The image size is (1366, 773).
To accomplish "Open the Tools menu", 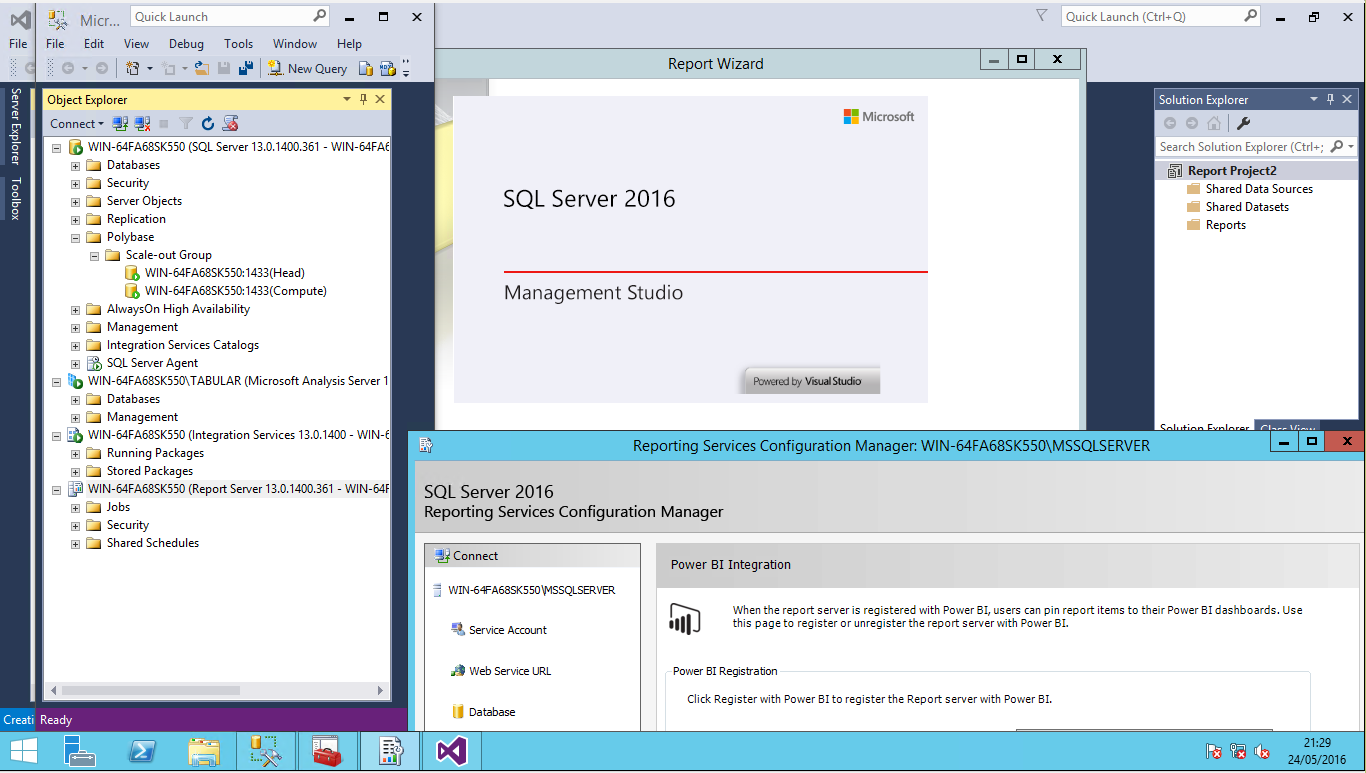I will pyautogui.click(x=238, y=43).
